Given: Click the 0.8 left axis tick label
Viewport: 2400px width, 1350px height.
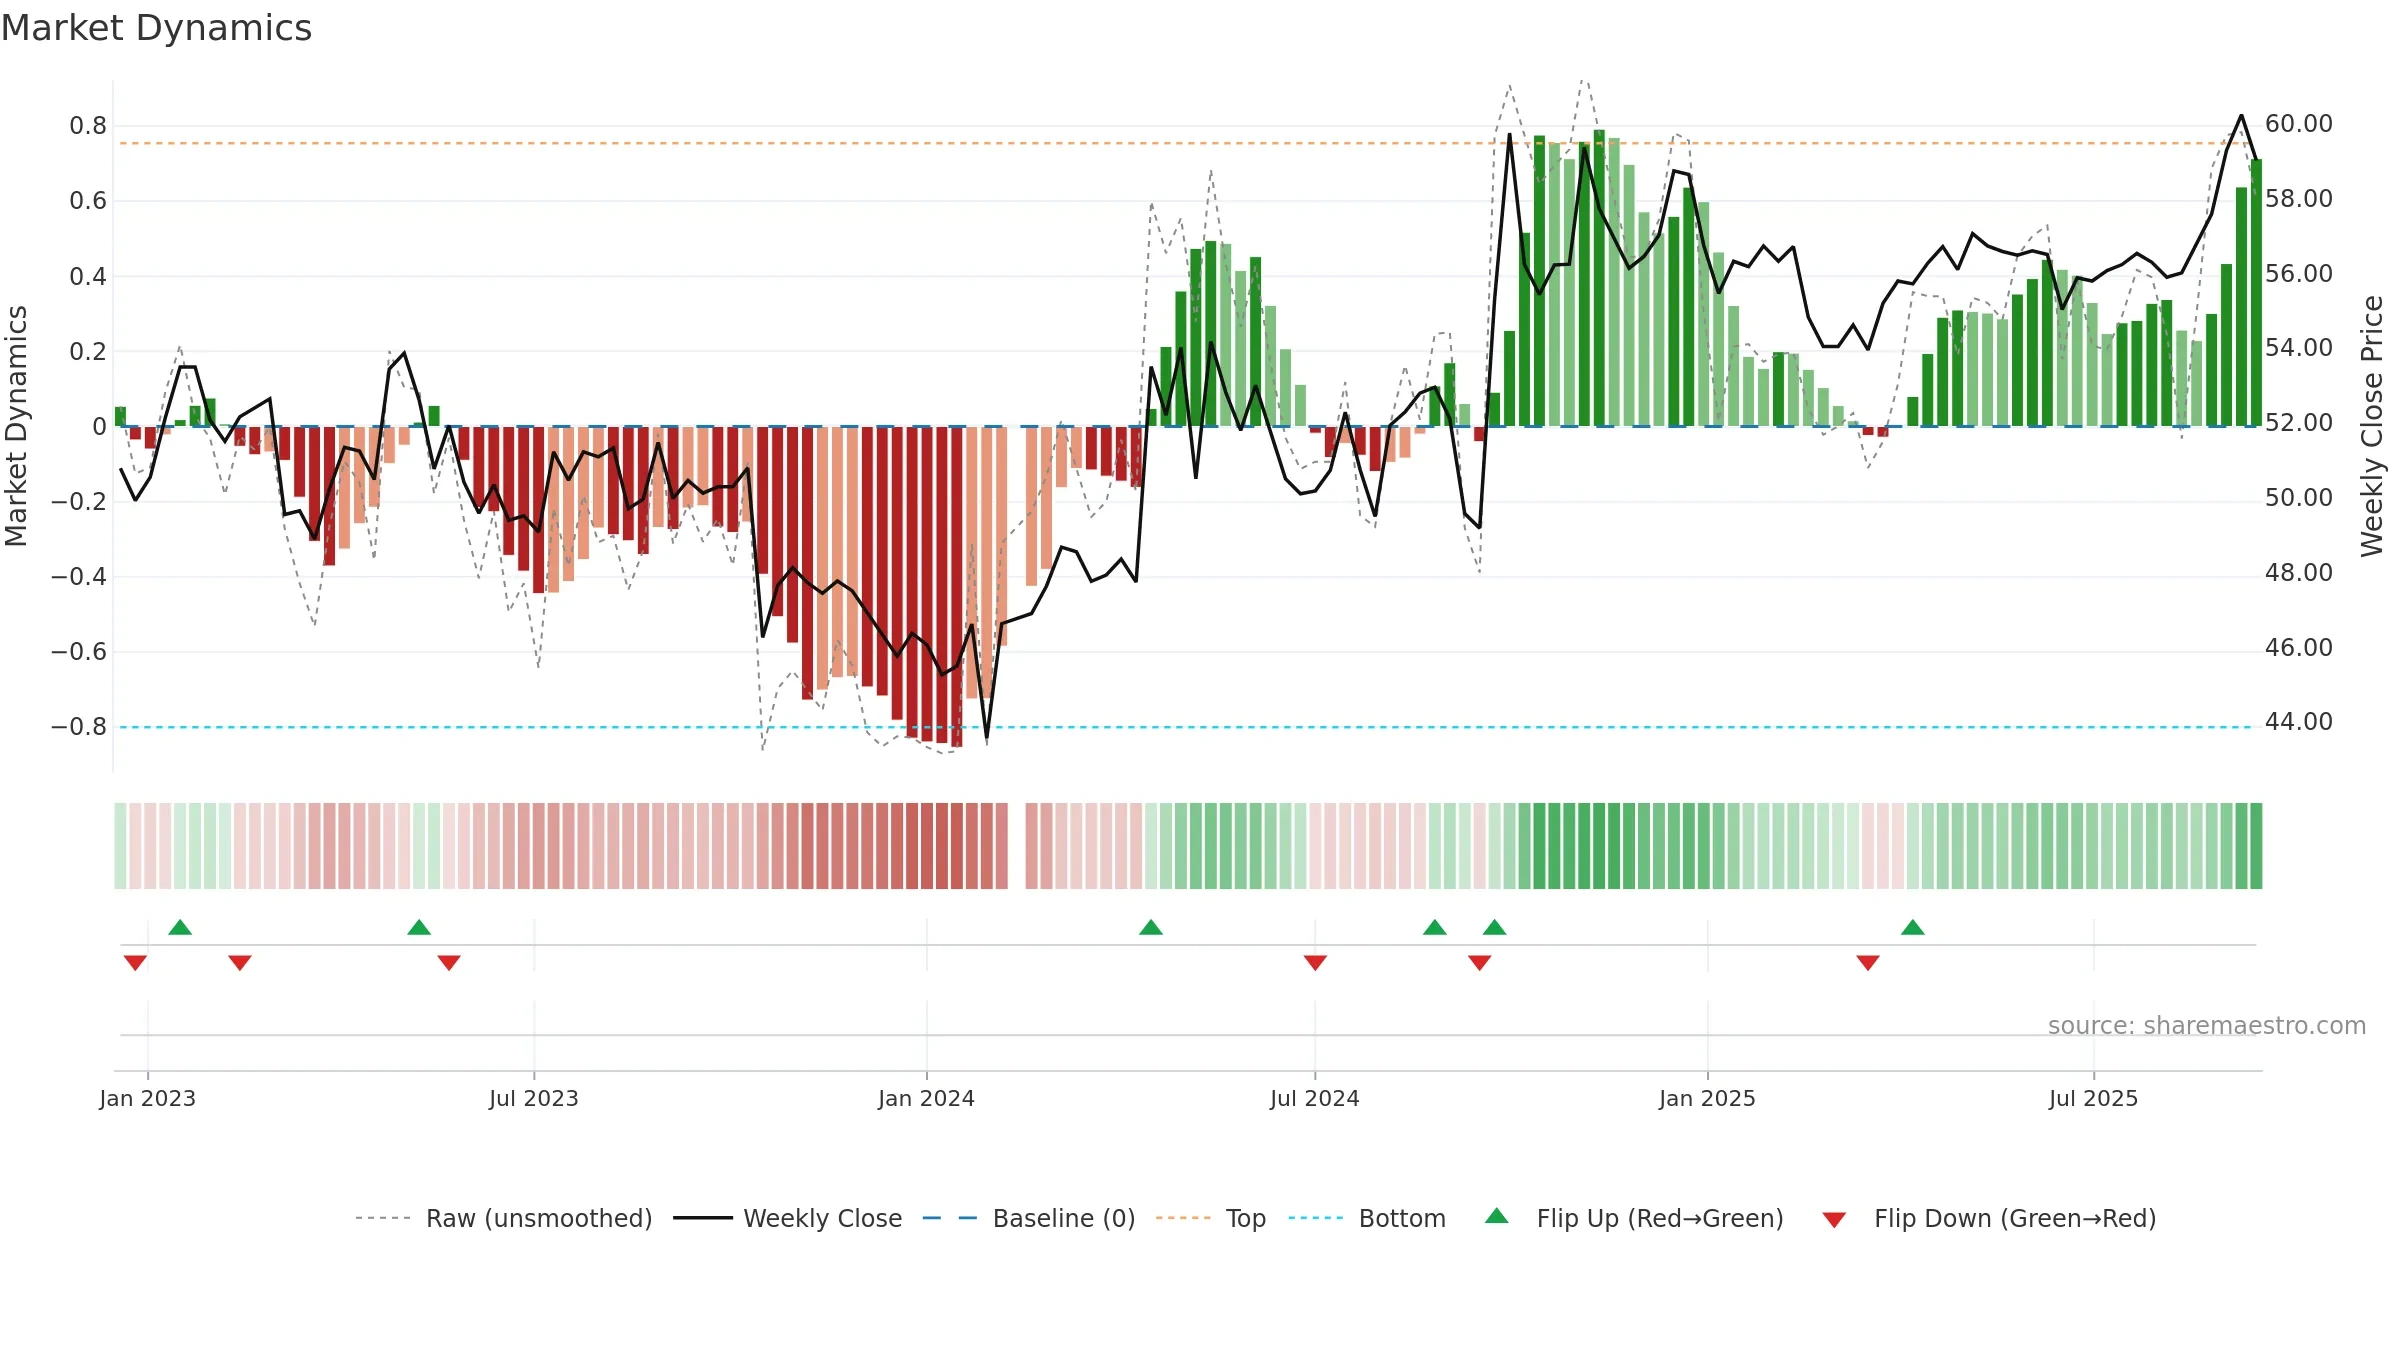Looking at the screenshot, I should pyautogui.click(x=88, y=126).
